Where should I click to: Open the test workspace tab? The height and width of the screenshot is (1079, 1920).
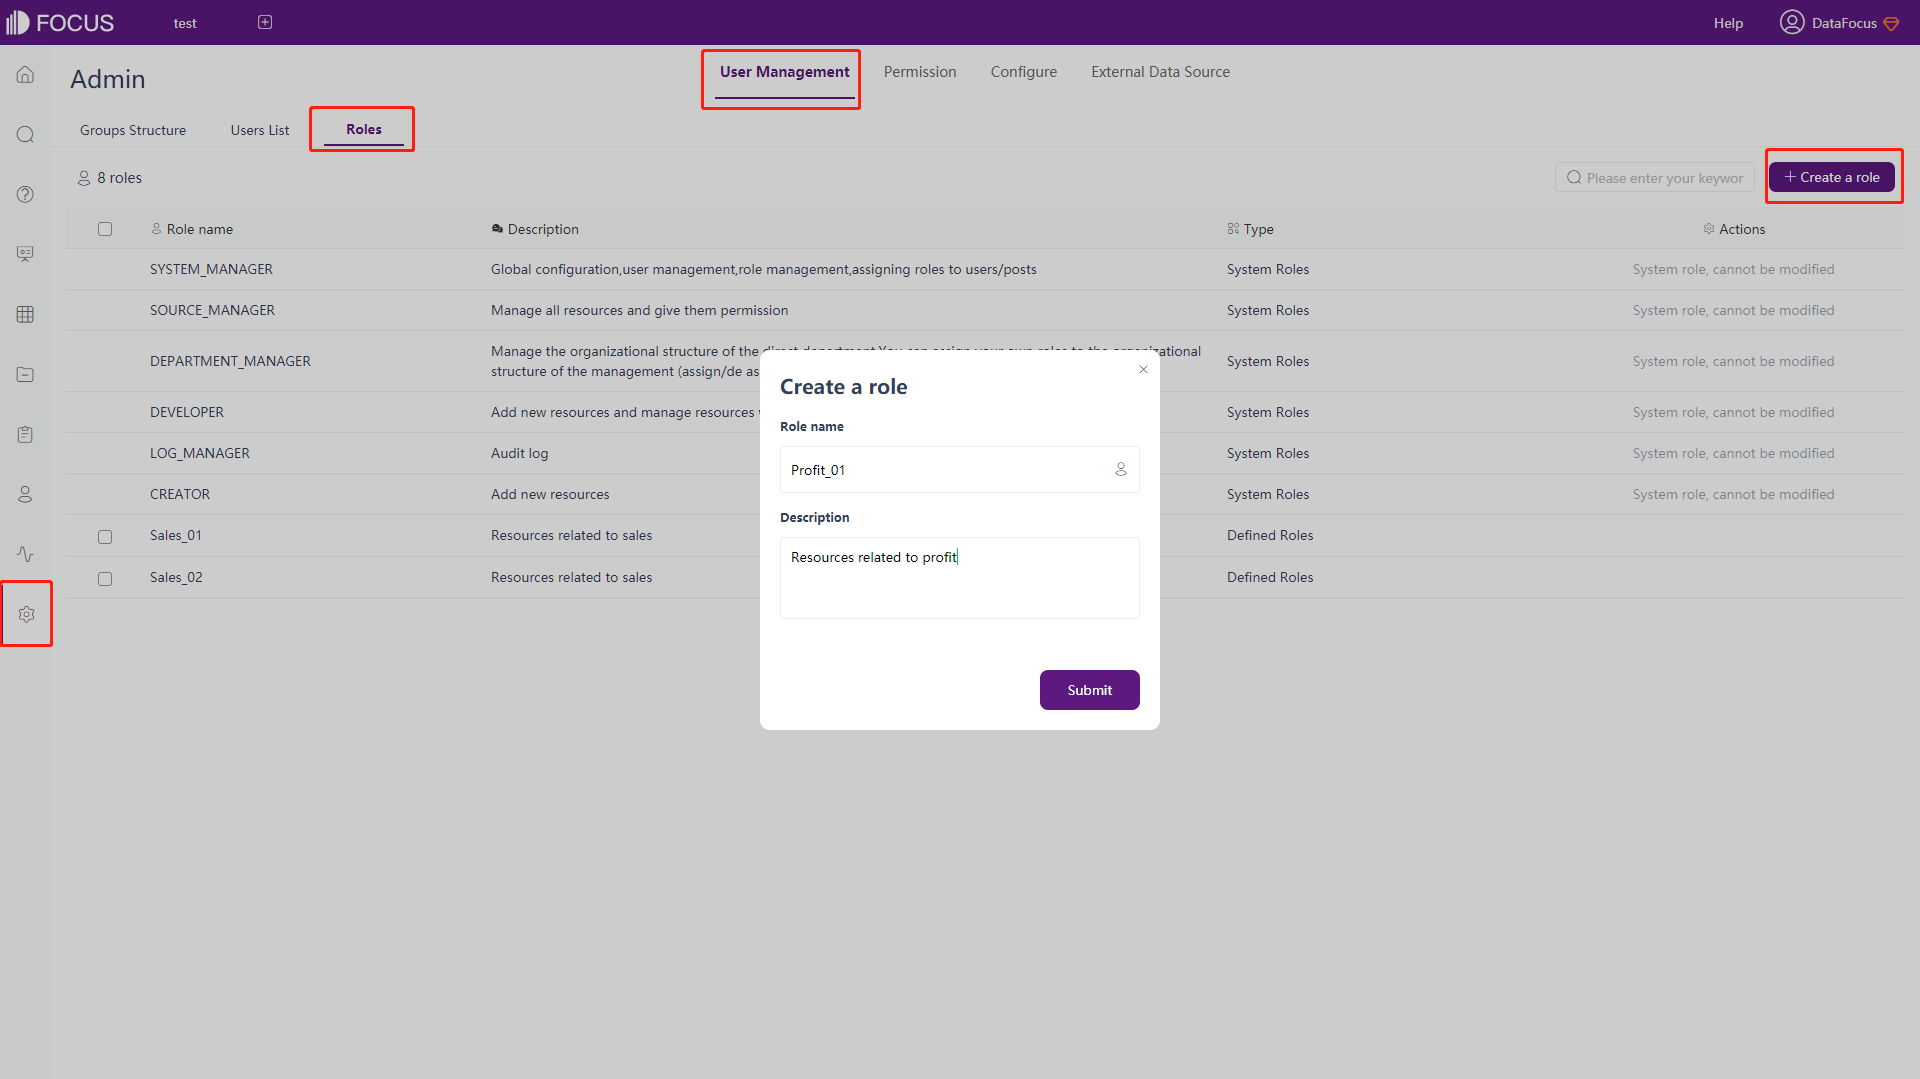tap(185, 23)
